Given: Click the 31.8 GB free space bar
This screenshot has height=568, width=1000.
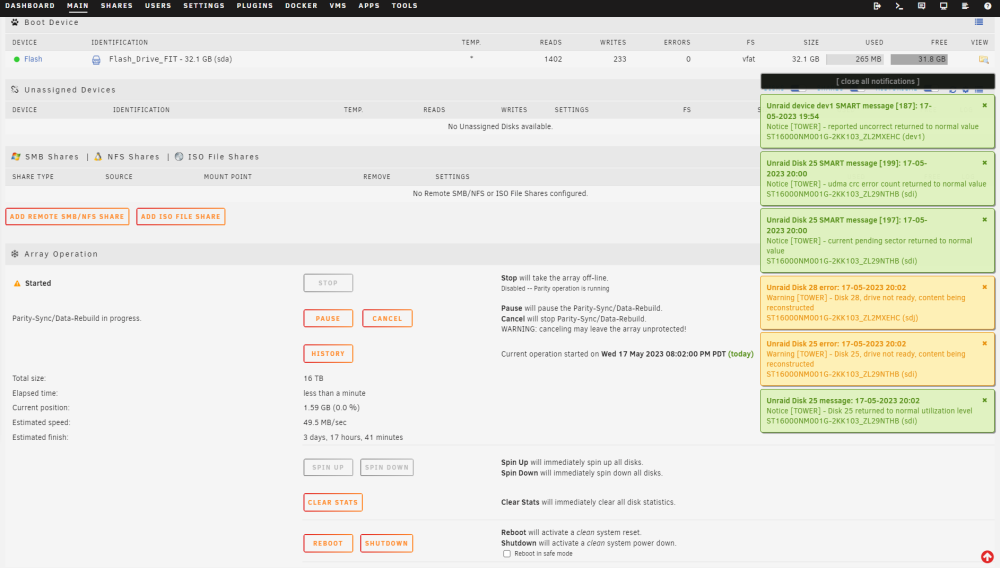Looking at the screenshot, I should click(919, 59).
